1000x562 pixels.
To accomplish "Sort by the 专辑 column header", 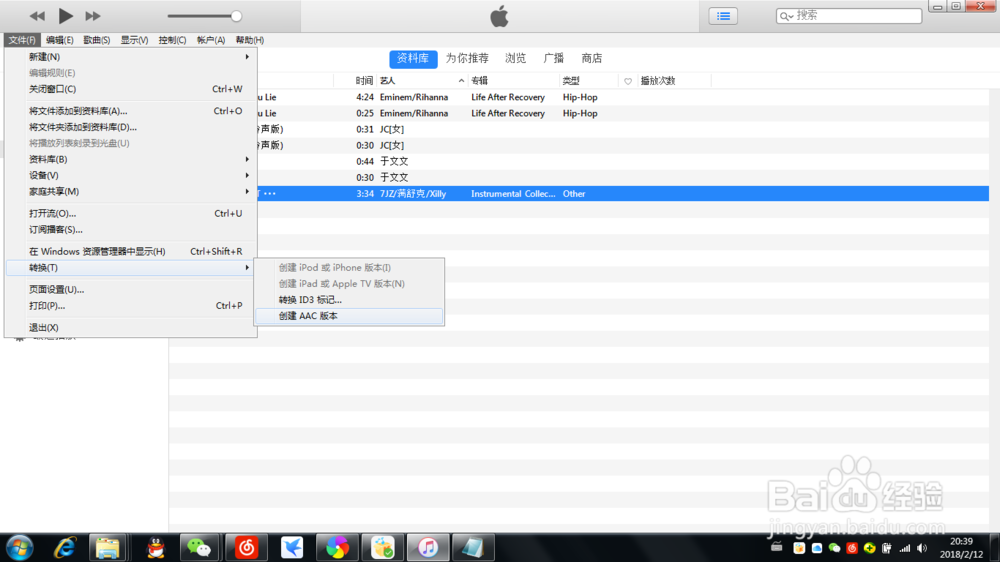I will point(514,81).
